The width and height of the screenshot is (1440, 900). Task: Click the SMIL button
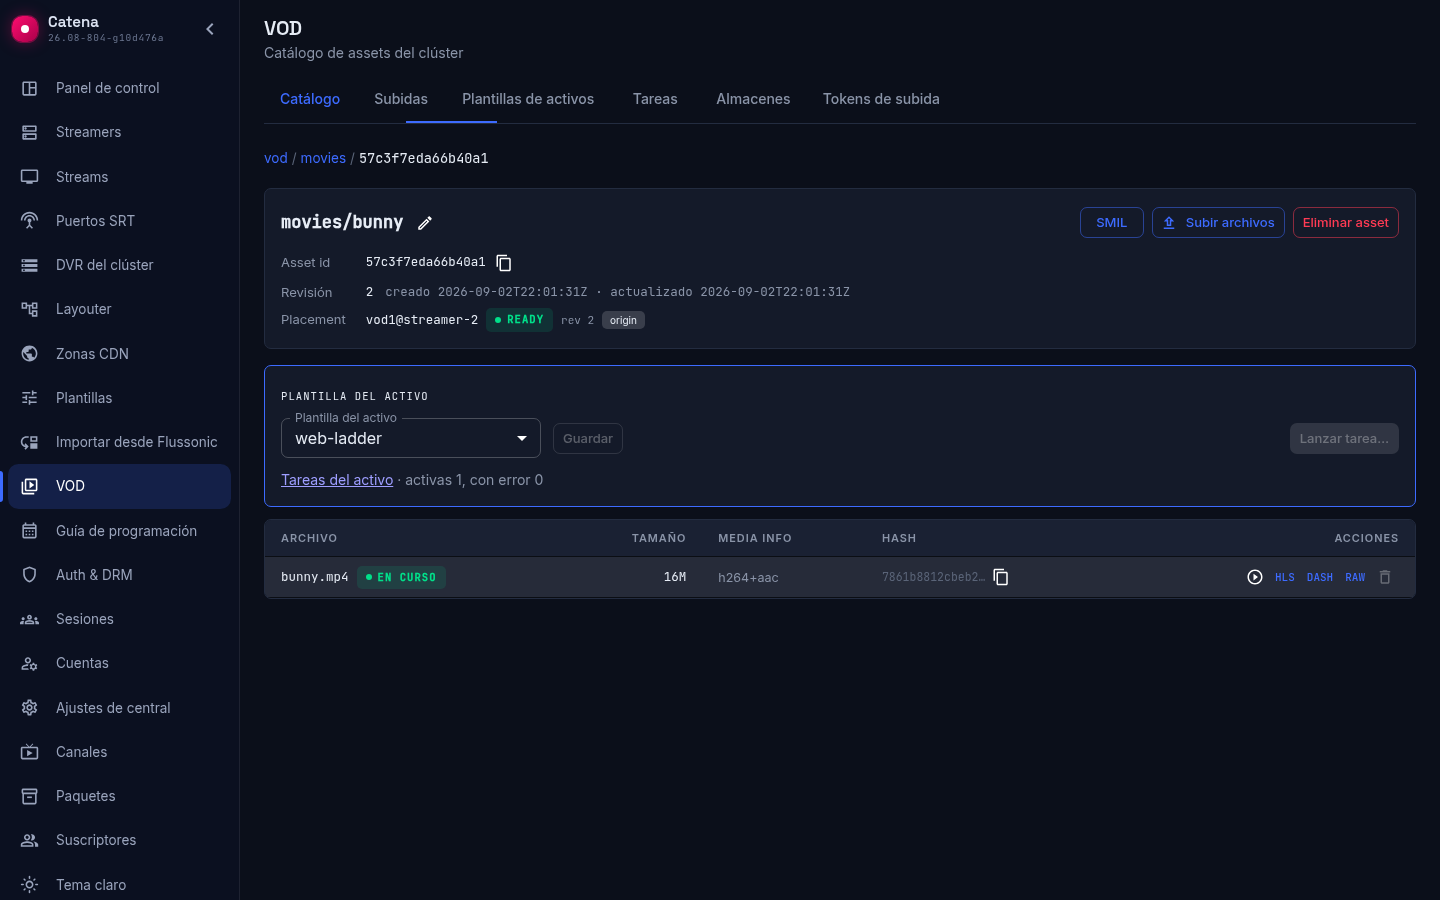click(x=1112, y=223)
